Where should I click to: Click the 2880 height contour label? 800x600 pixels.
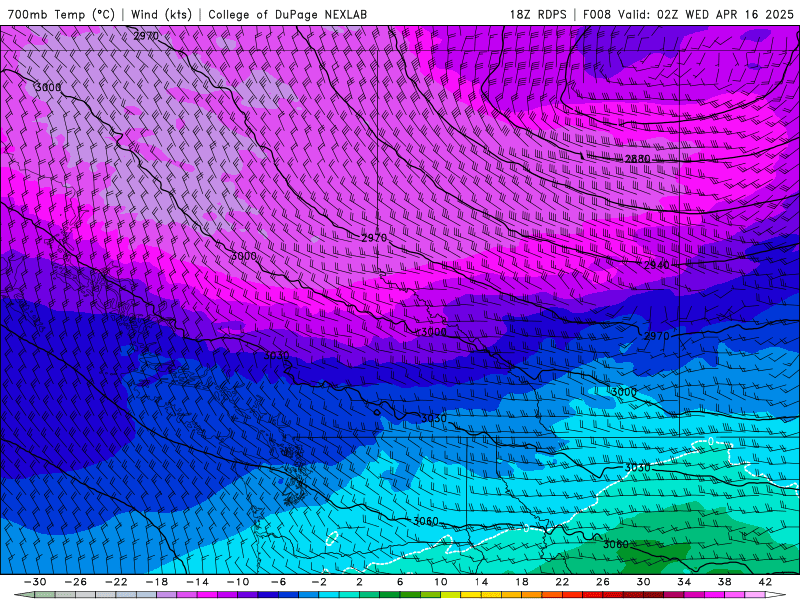pos(637,159)
